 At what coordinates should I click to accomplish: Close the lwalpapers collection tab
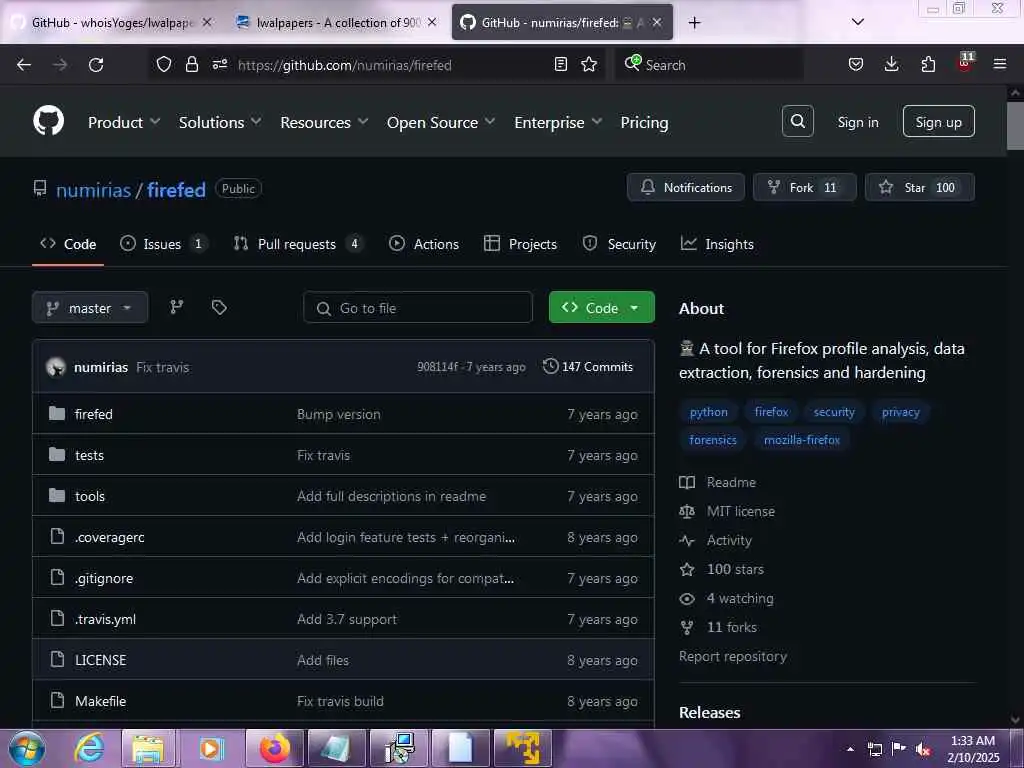tap(432, 22)
